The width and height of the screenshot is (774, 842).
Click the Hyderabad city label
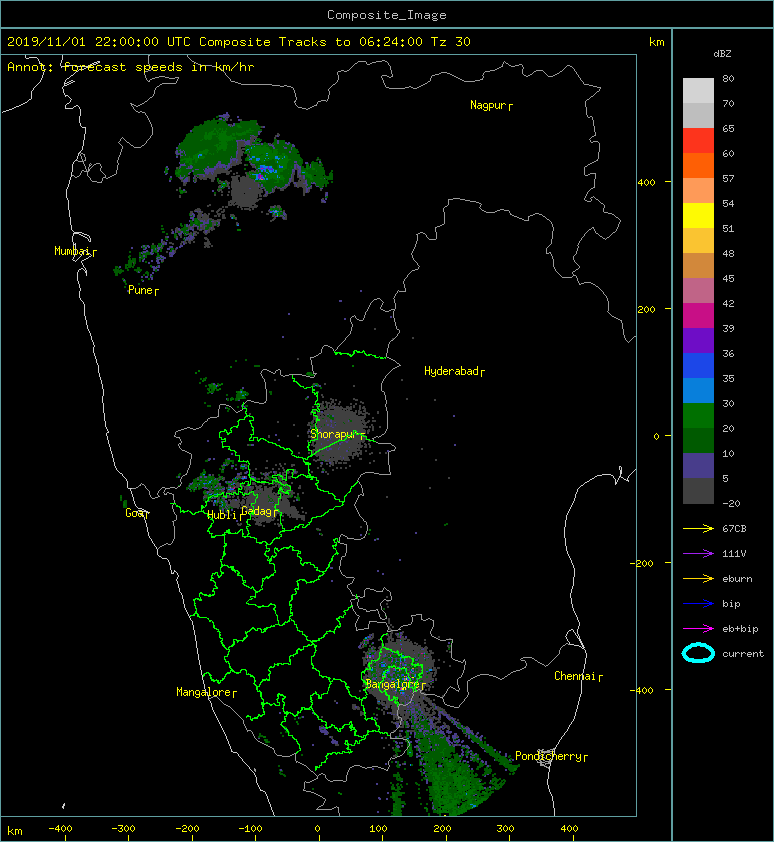click(454, 371)
